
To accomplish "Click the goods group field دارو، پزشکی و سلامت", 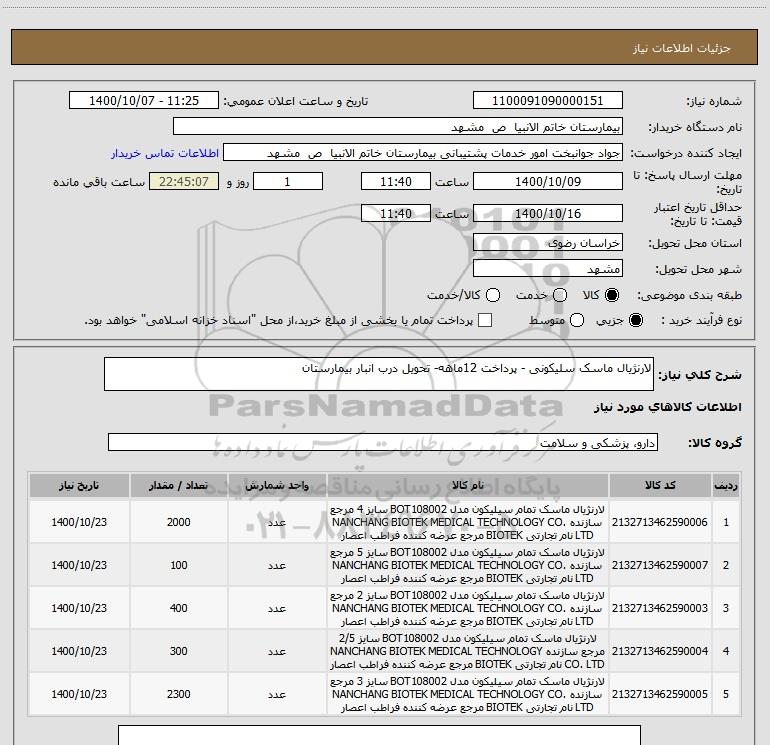I will pos(383,442).
